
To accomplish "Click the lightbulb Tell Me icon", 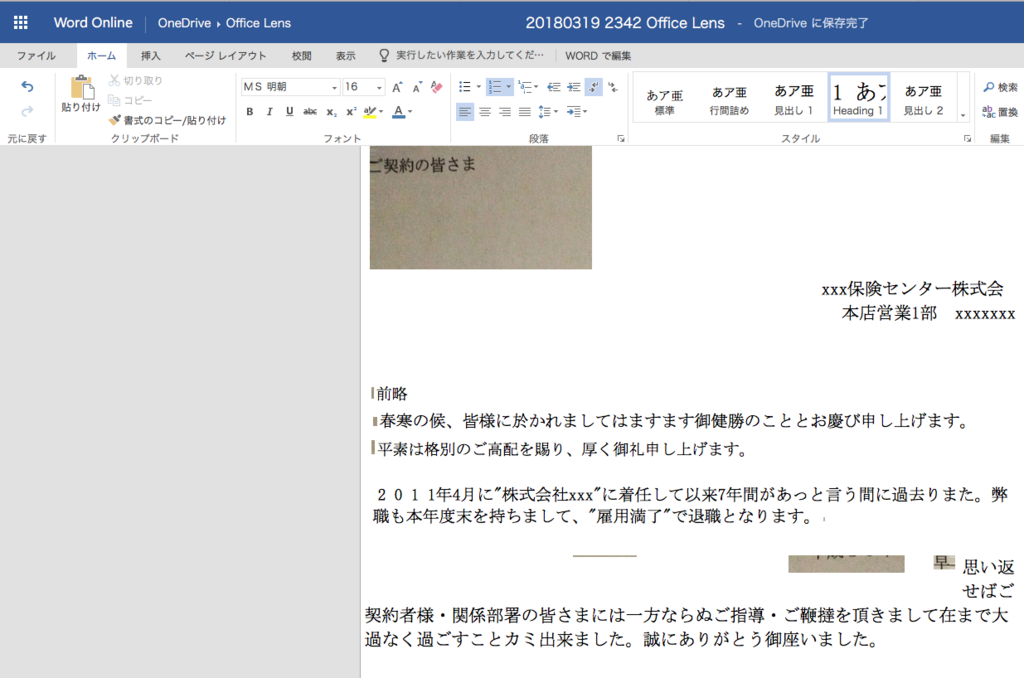I will coord(384,56).
